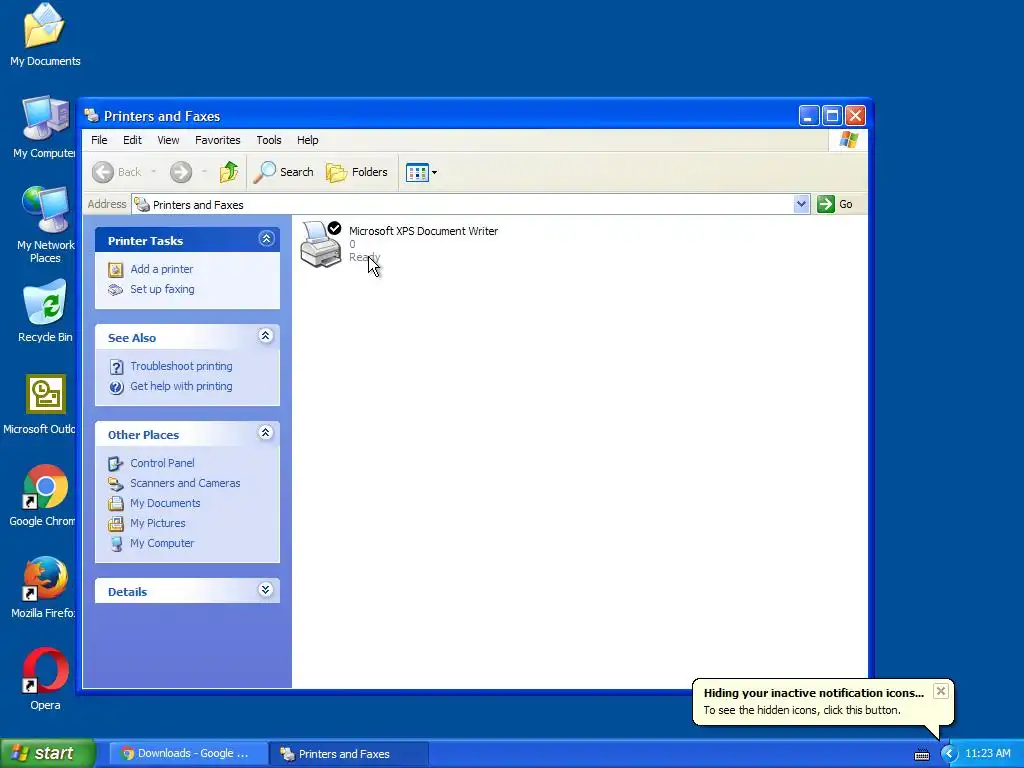Open the View menu
This screenshot has height=768, width=1024.
tap(168, 140)
